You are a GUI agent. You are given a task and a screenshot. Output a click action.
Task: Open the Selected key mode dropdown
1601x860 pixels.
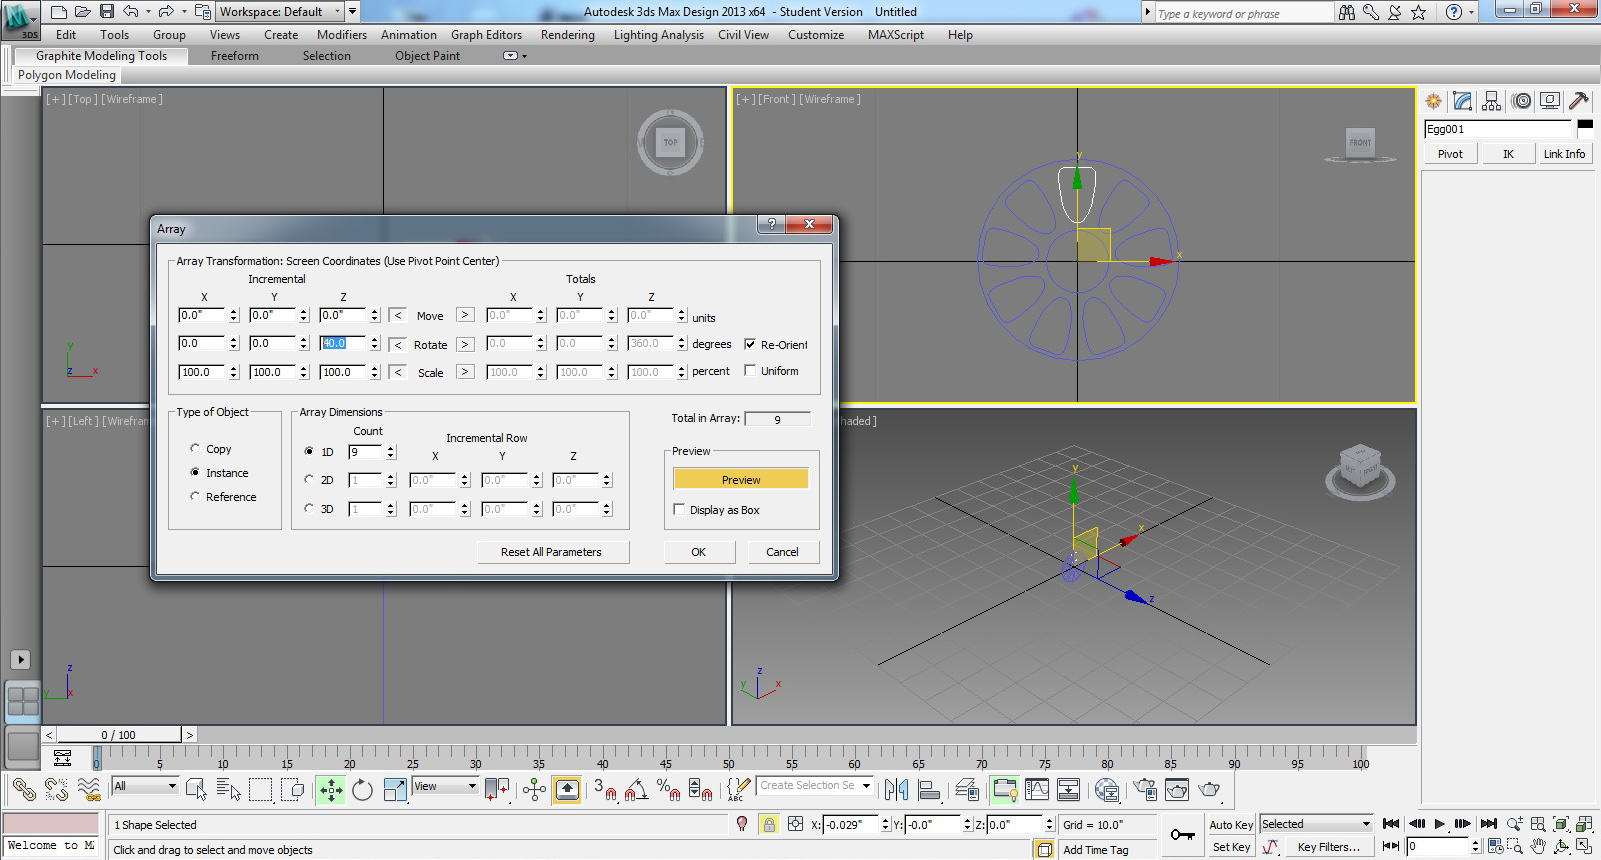1316,824
